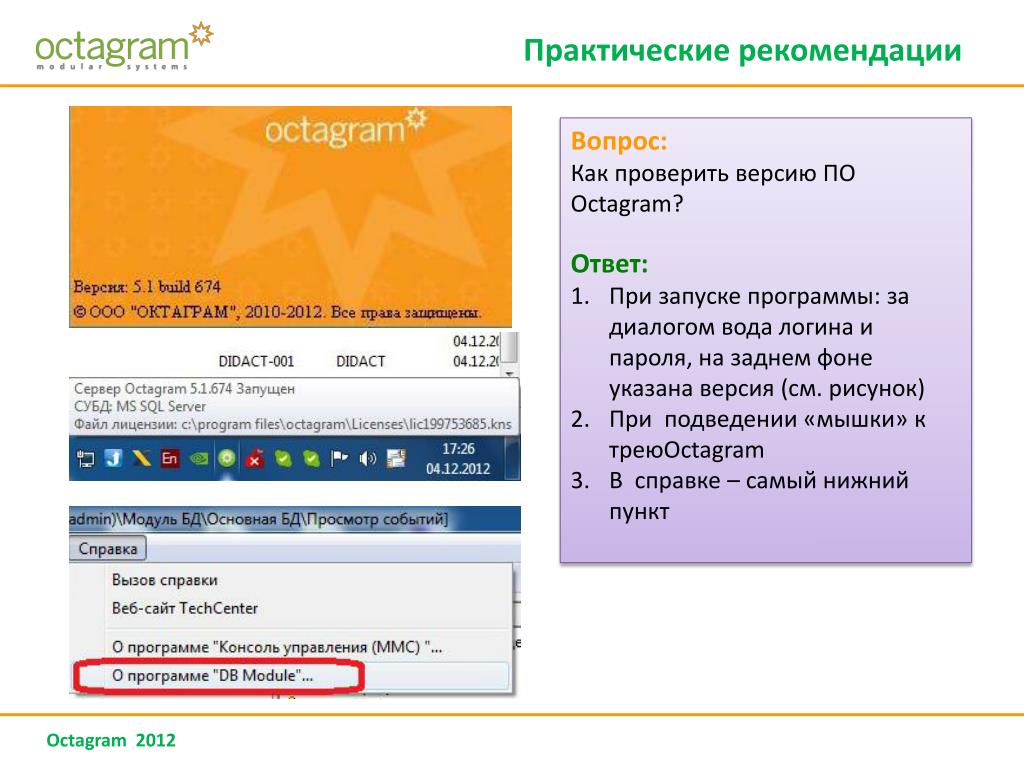Open the clock showing 17:26 04.12.2012
The width and height of the screenshot is (1024, 768).
pos(458,458)
